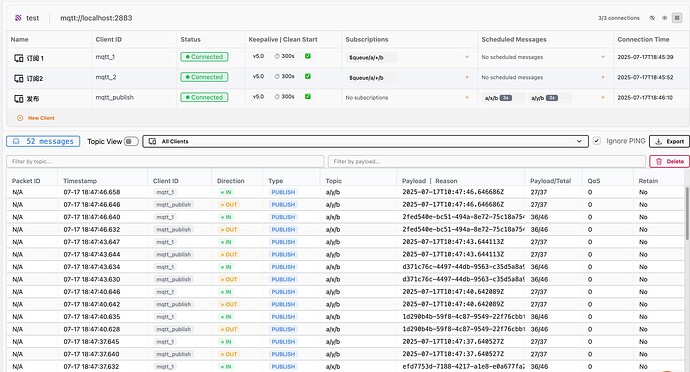Click the Timestamp column header
Screen dimensions: 690x372
point(80,181)
